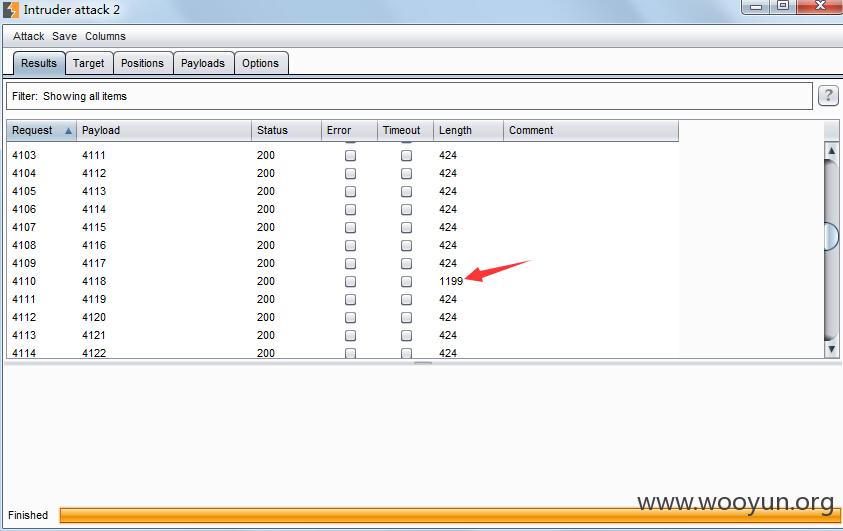Click length 424 for request 4108

pyautogui.click(x=448, y=245)
